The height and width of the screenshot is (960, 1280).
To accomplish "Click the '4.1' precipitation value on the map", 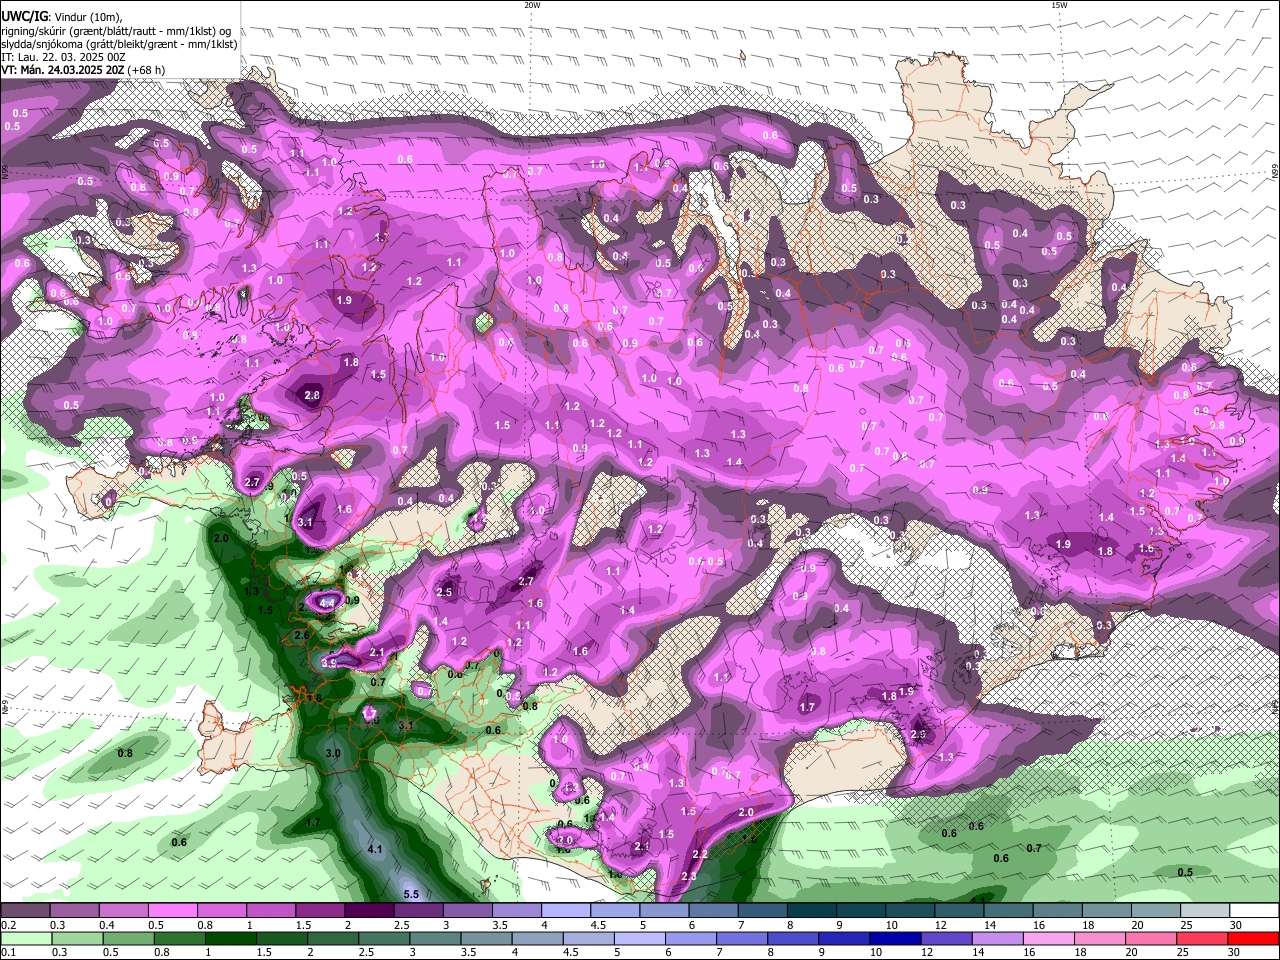I will [376, 849].
